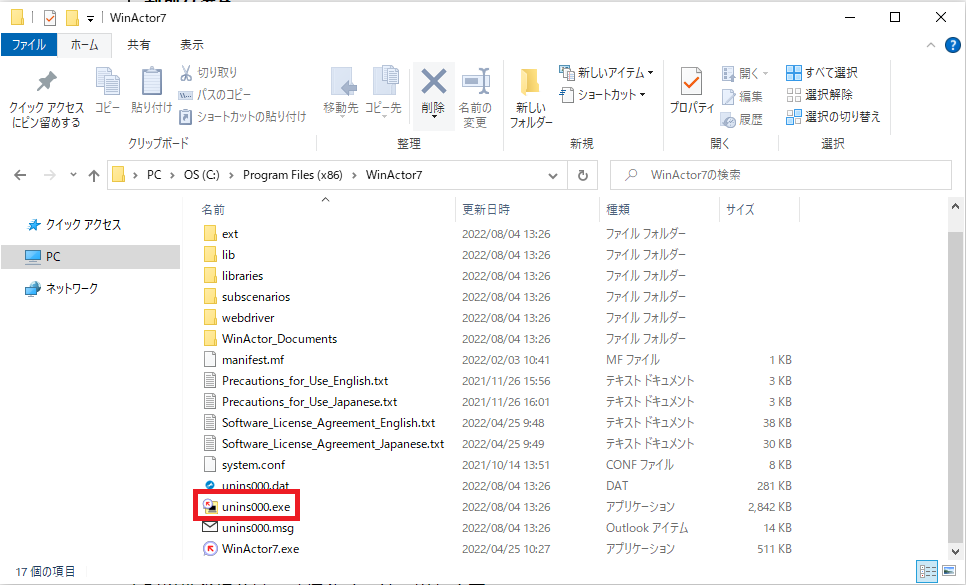Open Properties (プロパティ) in the ribbon
The image size is (966, 585).
692,91
